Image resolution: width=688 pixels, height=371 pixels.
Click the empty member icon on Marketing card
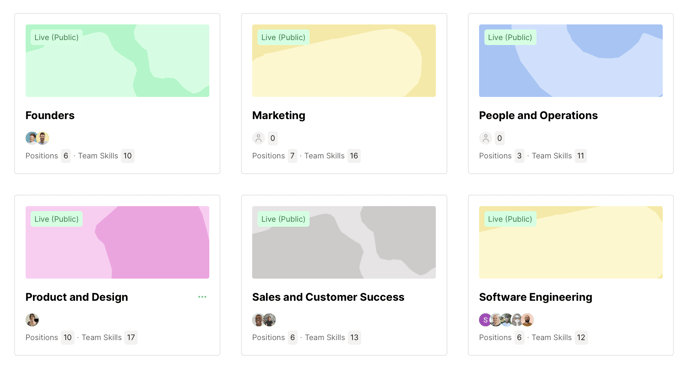[x=258, y=138]
